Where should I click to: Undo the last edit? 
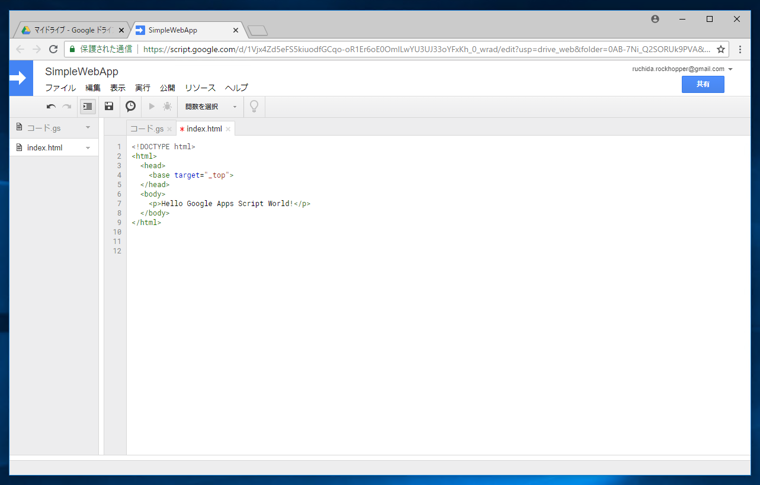point(51,107)
